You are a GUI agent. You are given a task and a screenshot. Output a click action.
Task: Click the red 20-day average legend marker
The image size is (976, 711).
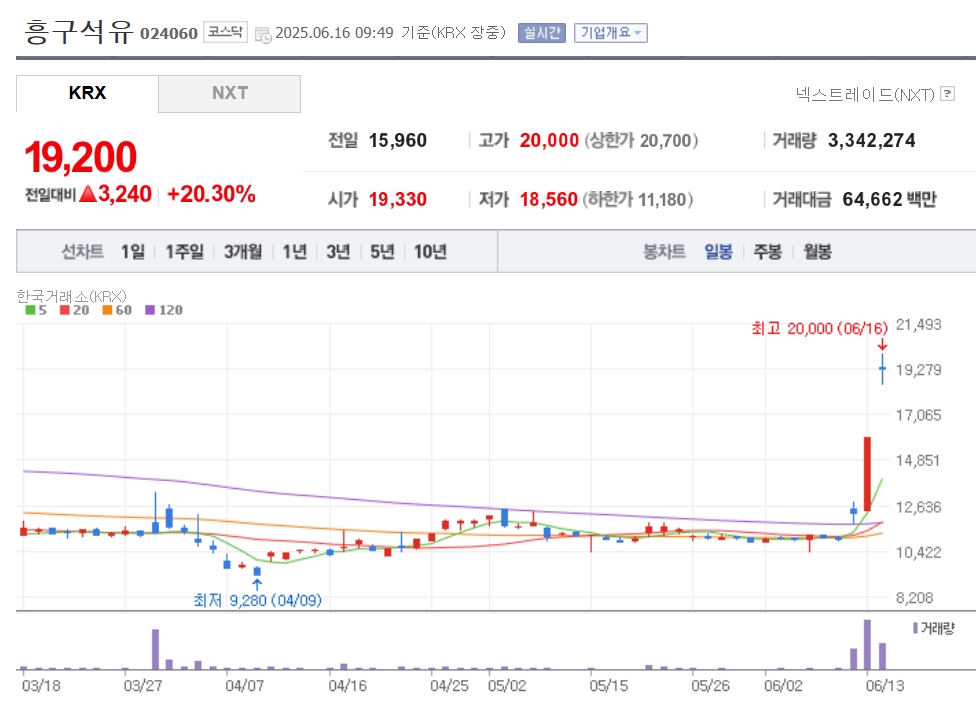(65, 310)
